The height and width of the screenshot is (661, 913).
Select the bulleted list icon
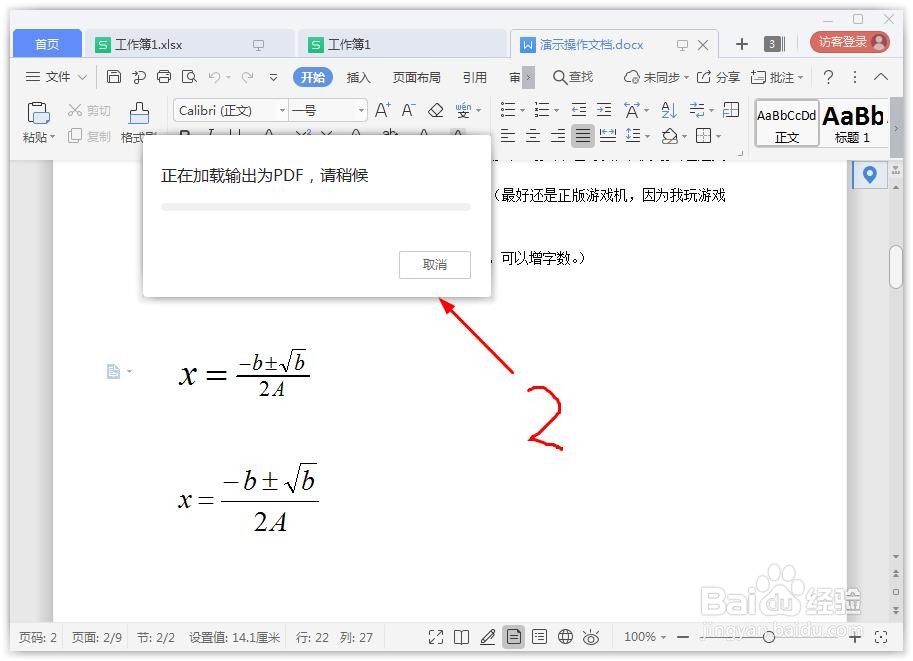click(507, 109)
